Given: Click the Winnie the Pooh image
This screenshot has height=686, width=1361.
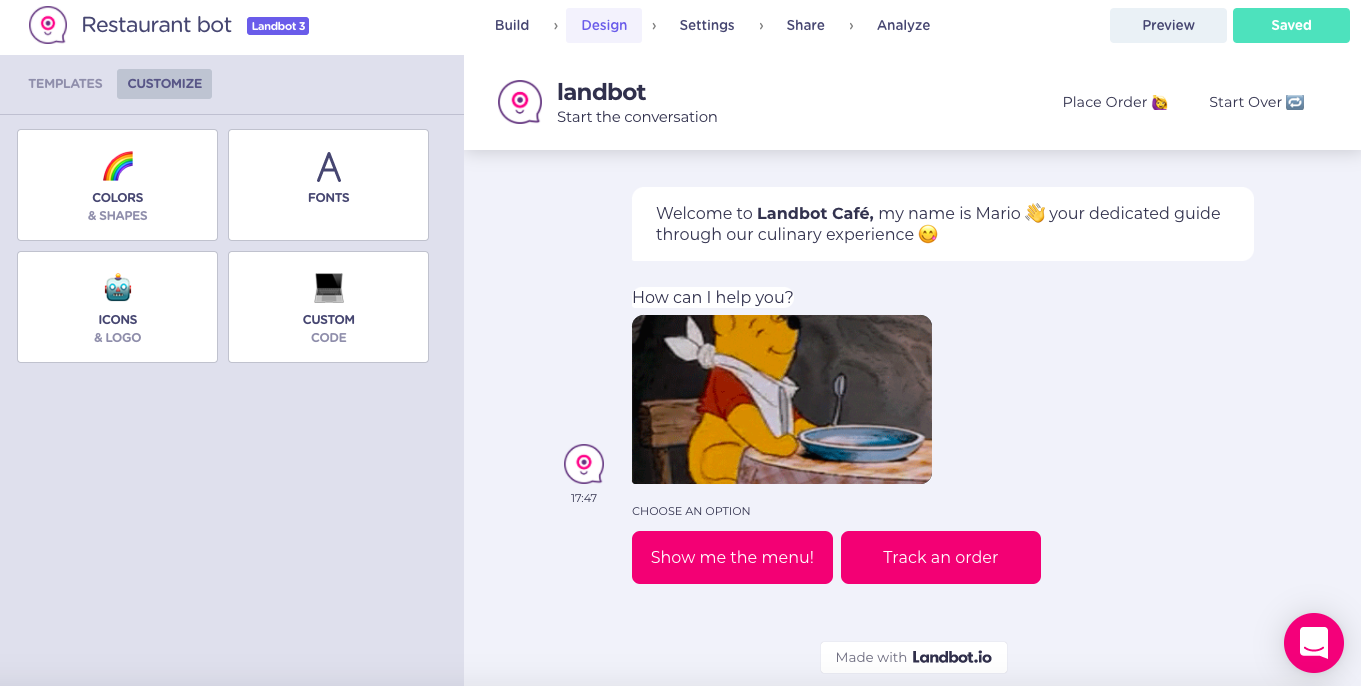Looking at the screenshot, I should 782,399.
